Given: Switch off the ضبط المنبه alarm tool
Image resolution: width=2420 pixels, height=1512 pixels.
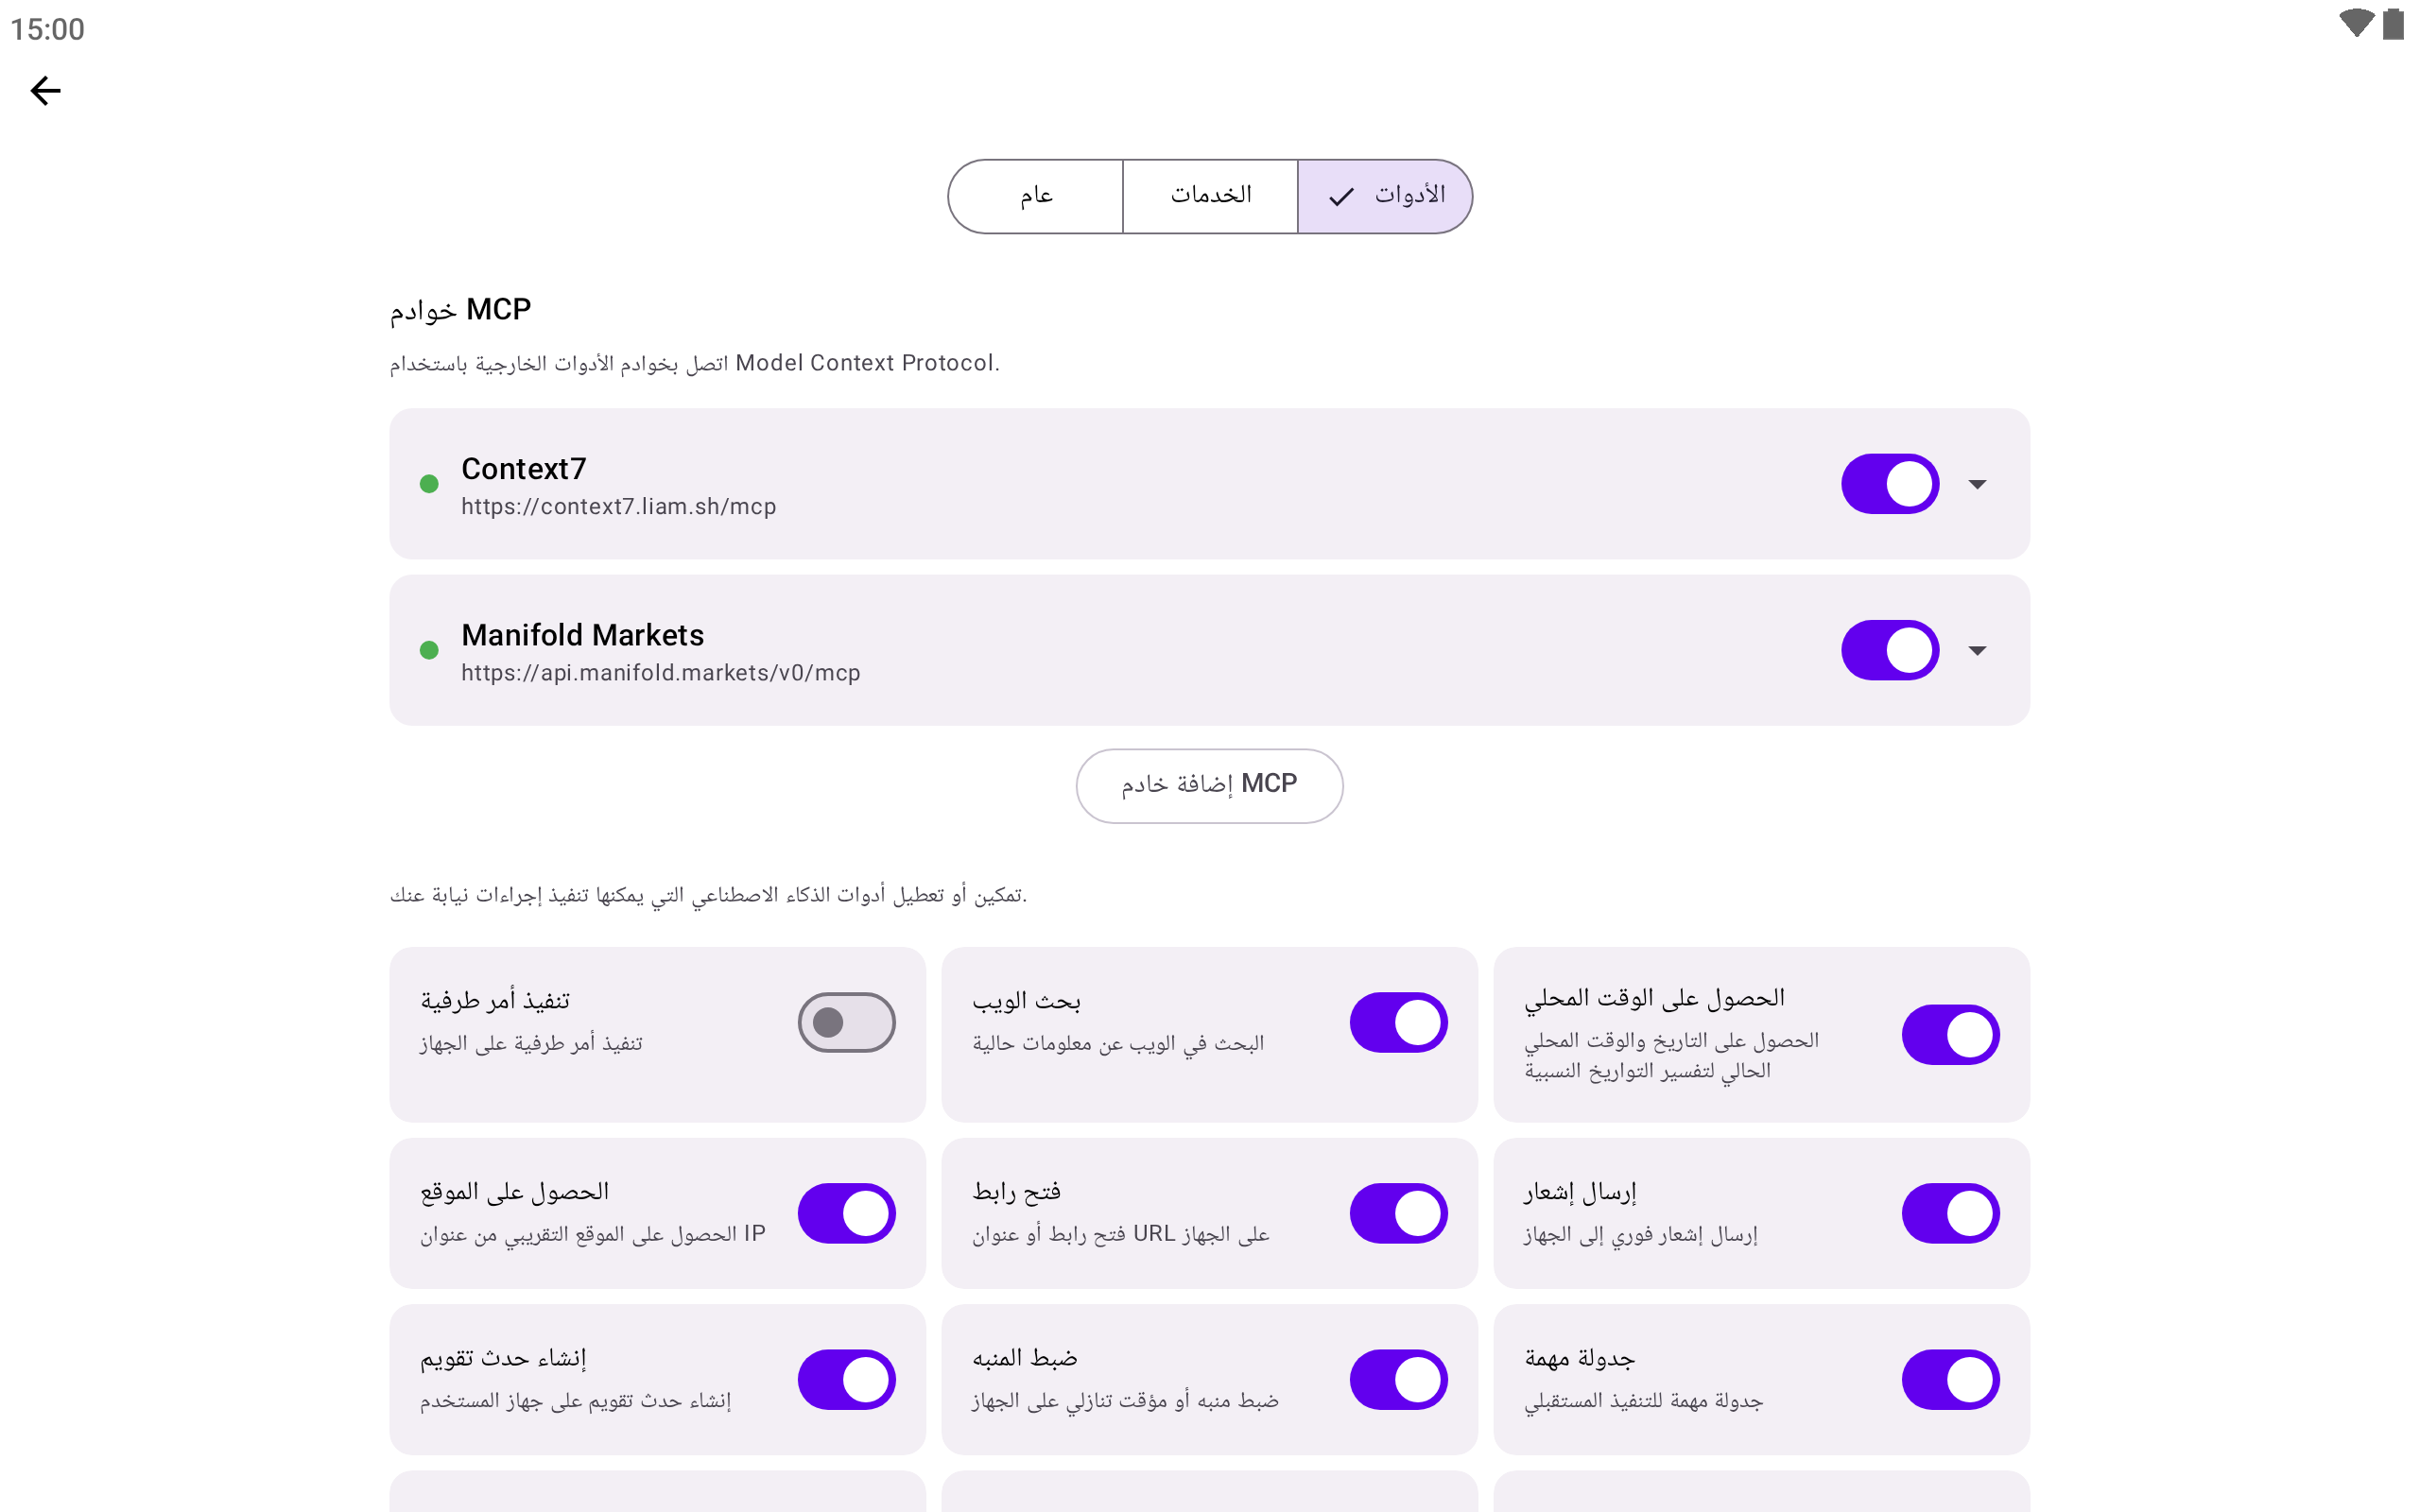Looking at the screenshot, I should click(x=1398, y=1379).
